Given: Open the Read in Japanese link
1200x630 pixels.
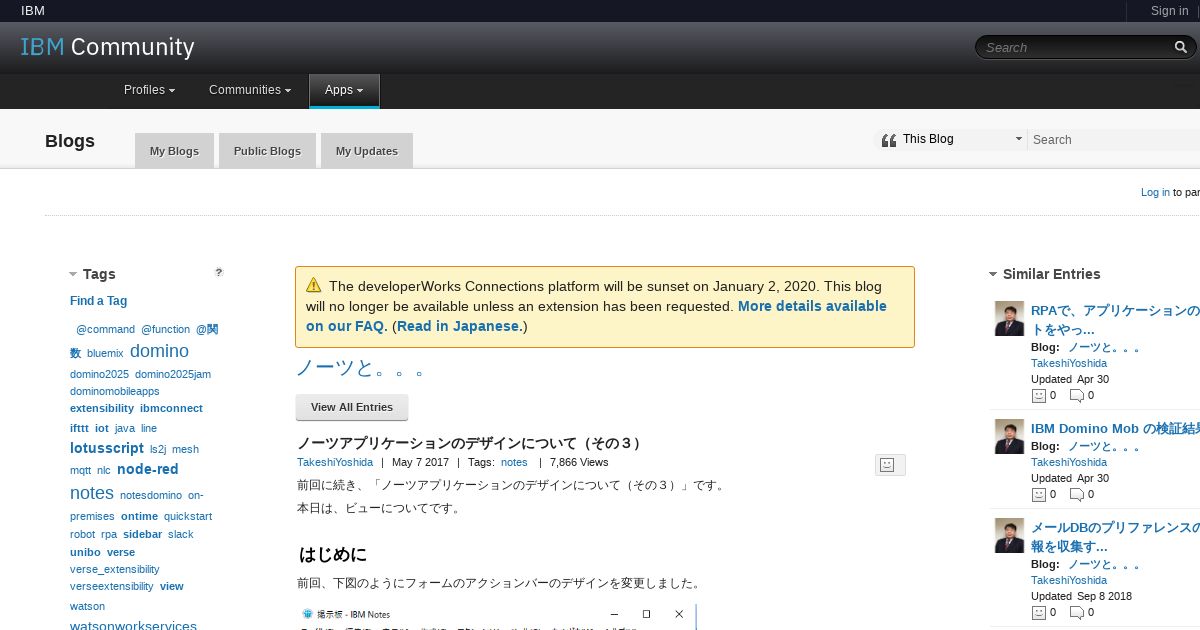Looking at the screenshot, I should (459, 326).
